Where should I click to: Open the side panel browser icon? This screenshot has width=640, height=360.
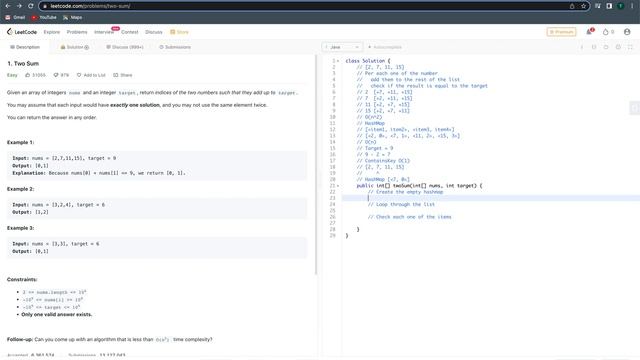(609, 6)
